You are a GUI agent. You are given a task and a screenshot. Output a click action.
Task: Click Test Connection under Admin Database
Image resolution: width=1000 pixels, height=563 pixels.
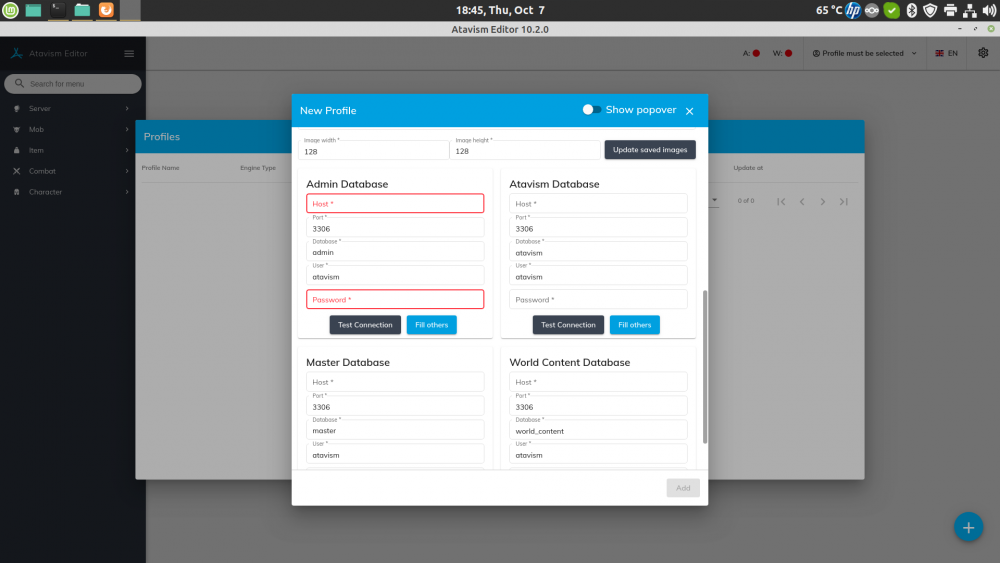(x=365, y=325)
